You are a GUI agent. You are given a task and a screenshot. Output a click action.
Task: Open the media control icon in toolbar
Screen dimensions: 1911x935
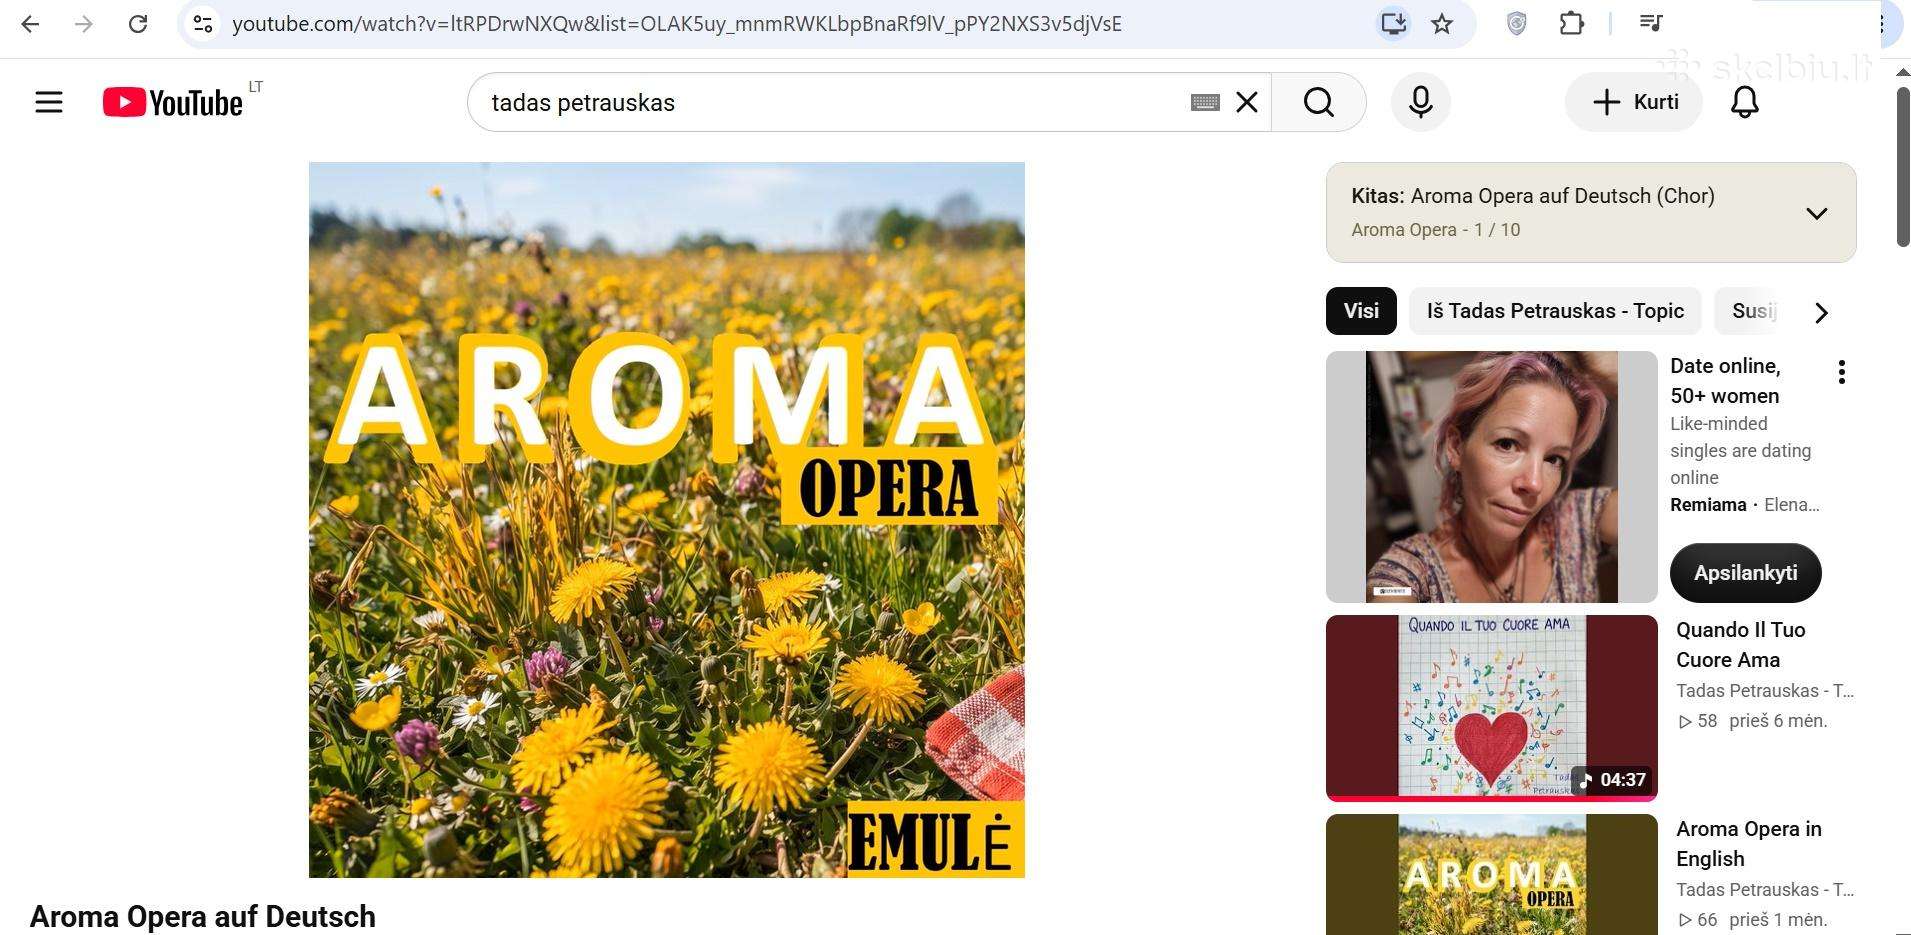point(1651,23)
